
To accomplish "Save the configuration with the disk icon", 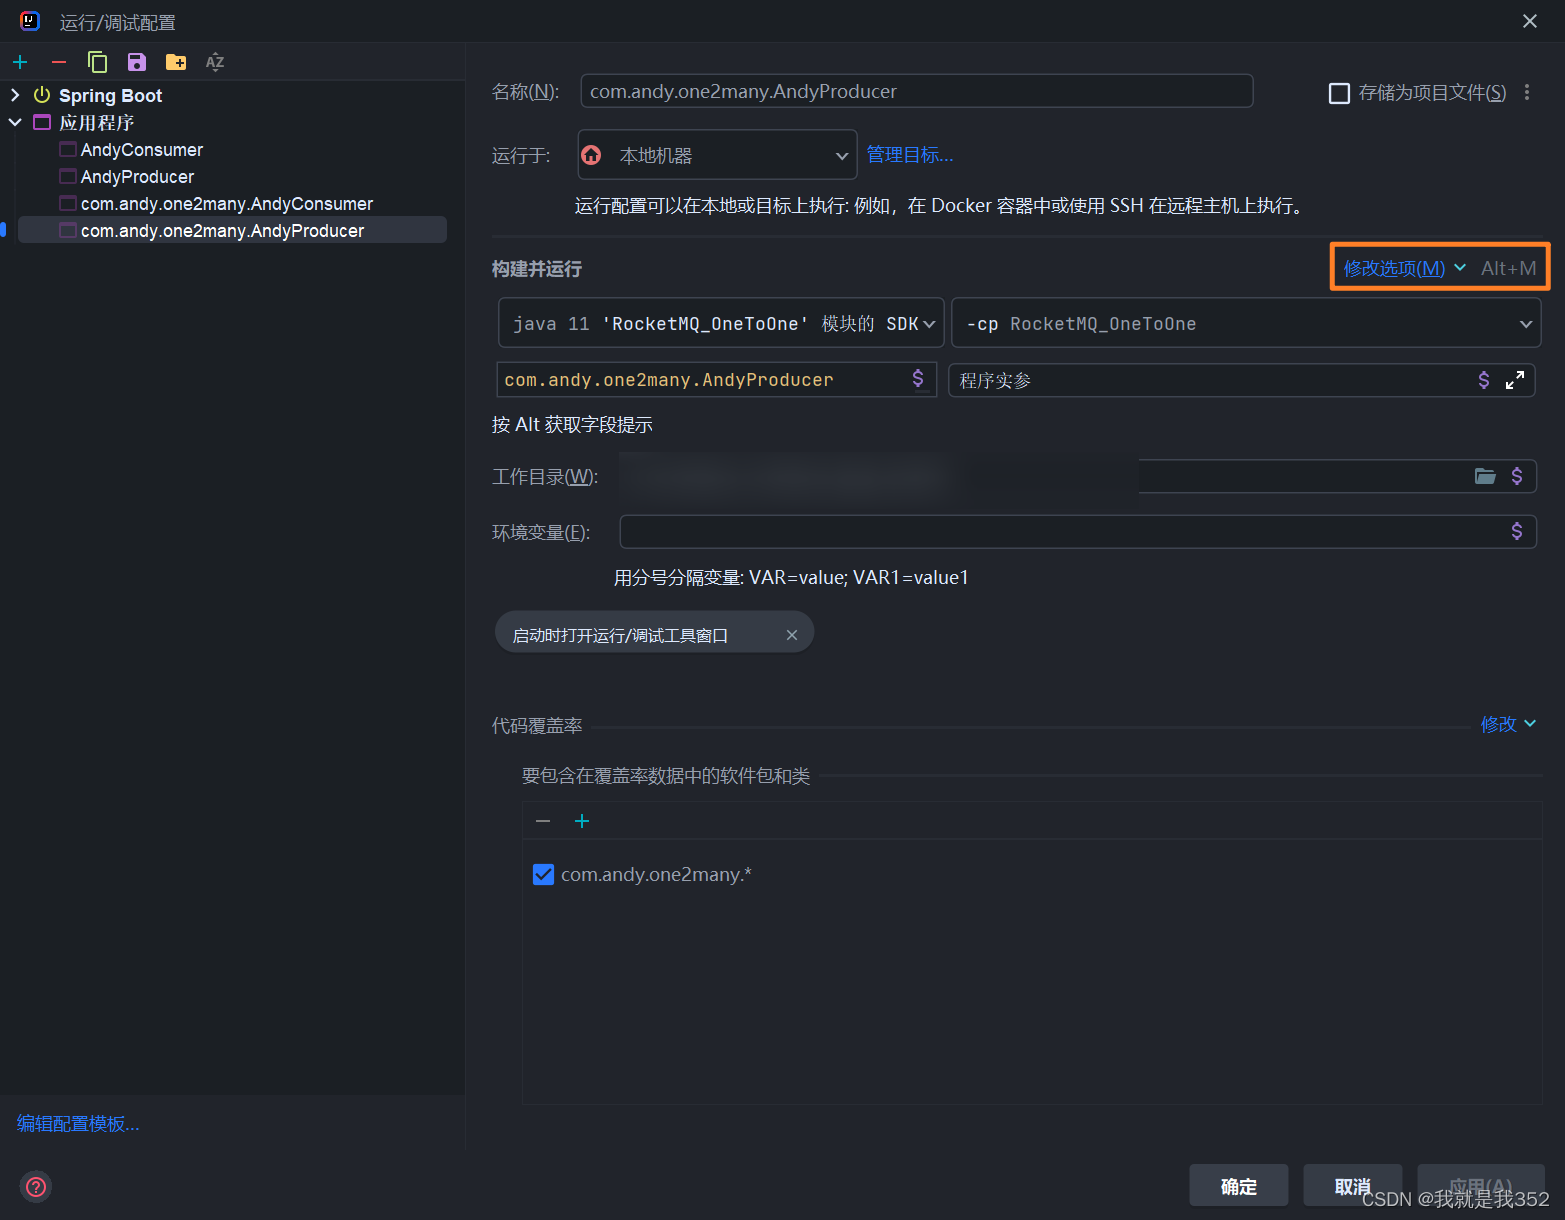I will pyautogui.click(x=137, y=62).
